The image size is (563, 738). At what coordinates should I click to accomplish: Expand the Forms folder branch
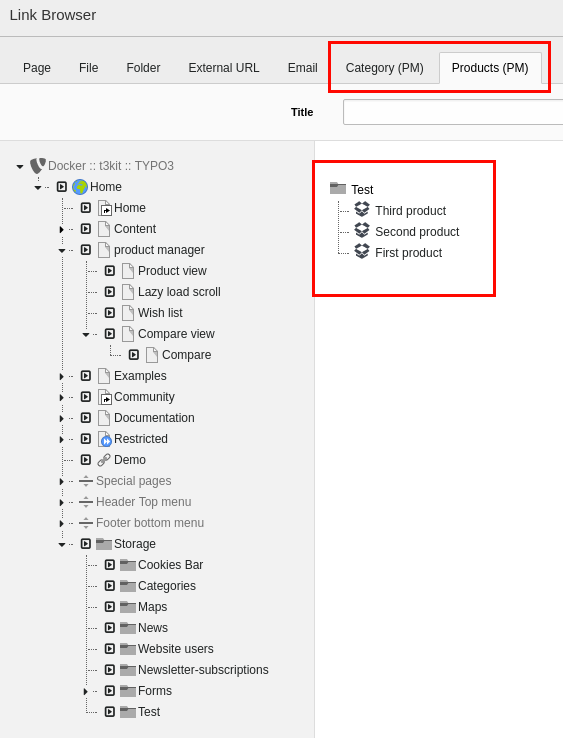point(86,691)
